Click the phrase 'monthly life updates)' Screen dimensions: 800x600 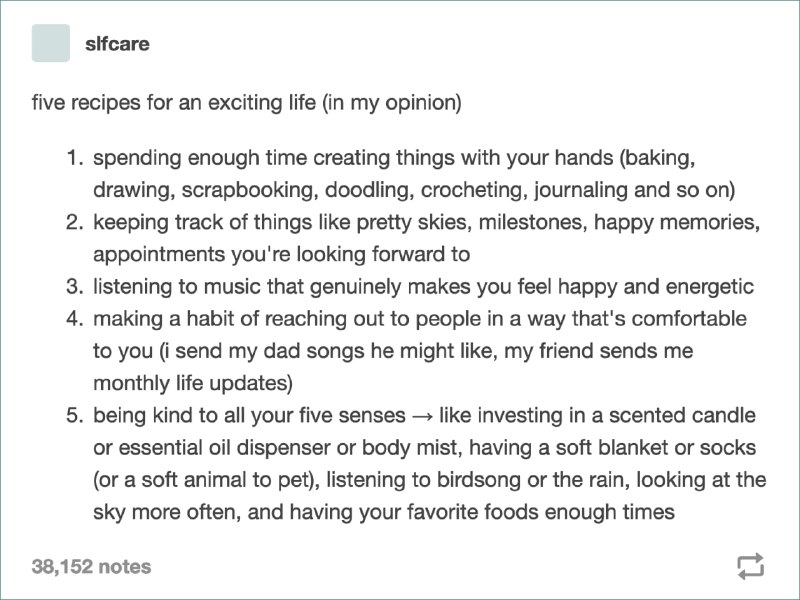point(193,383)
